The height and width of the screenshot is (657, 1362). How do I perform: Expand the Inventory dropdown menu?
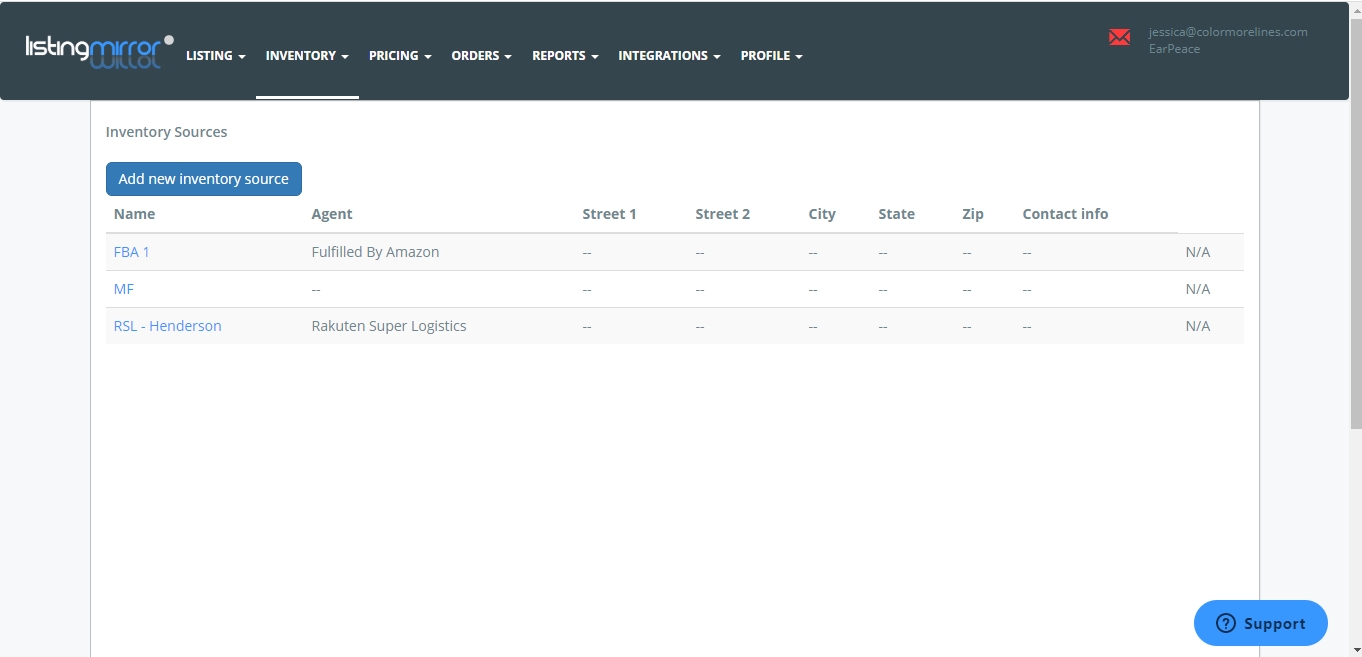(x=307, y=56)
